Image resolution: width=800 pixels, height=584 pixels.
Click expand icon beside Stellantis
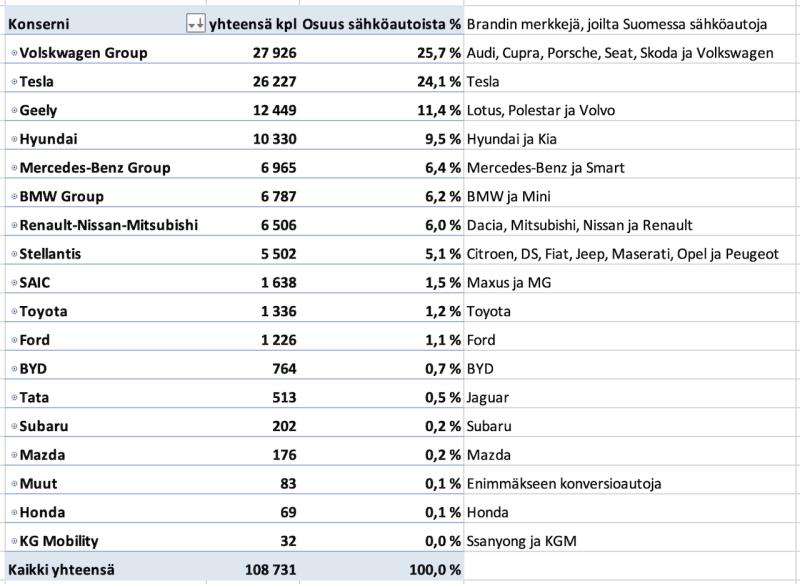13,254
